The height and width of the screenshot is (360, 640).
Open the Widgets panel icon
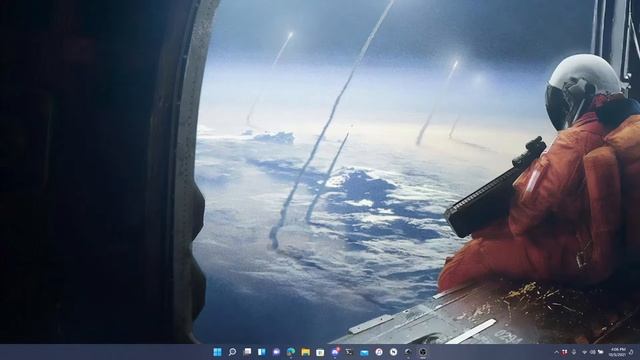(x=262, y=352)
